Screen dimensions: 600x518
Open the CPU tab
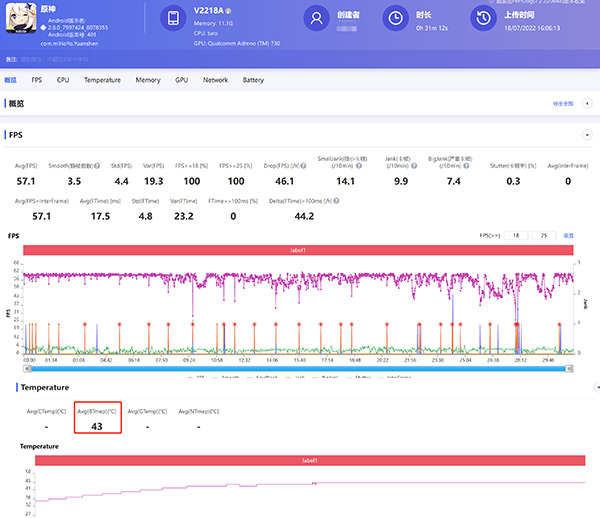click(x=63, y=80)
